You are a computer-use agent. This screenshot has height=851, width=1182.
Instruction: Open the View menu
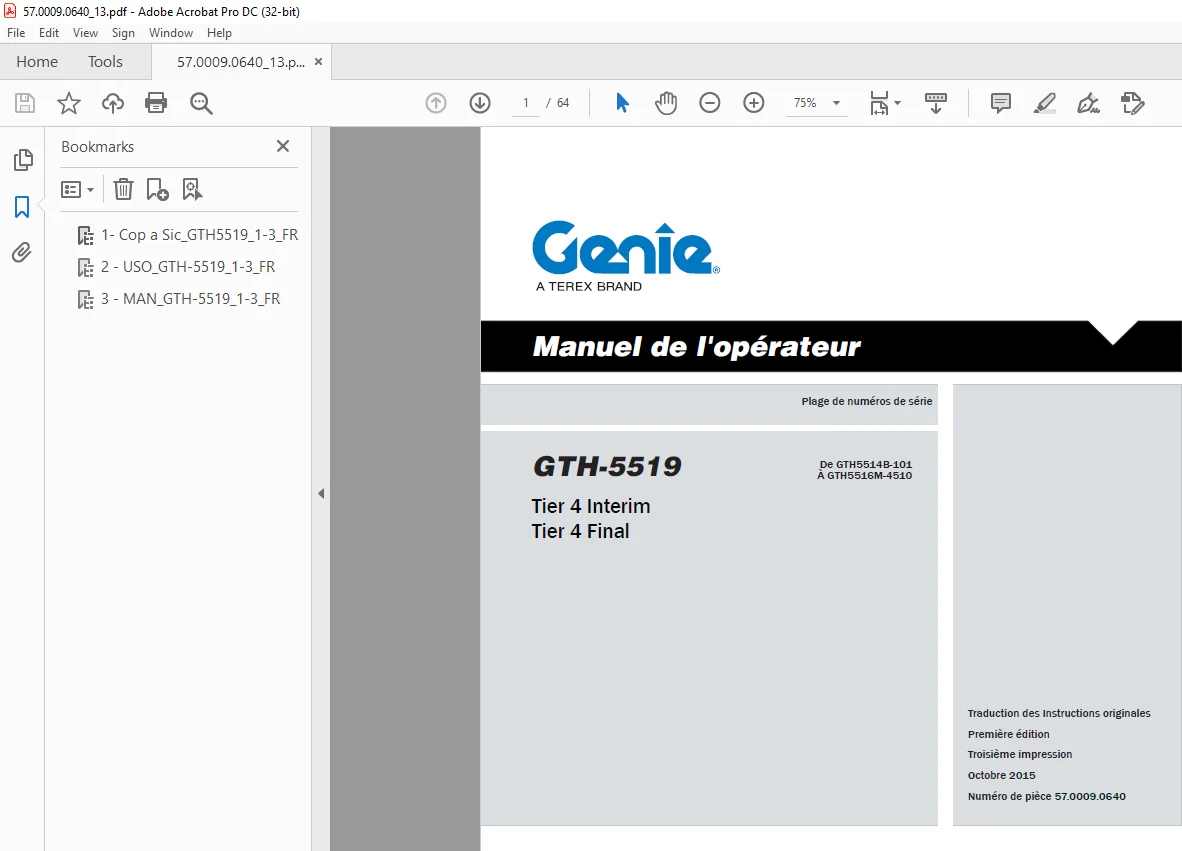tap(85, 33)
